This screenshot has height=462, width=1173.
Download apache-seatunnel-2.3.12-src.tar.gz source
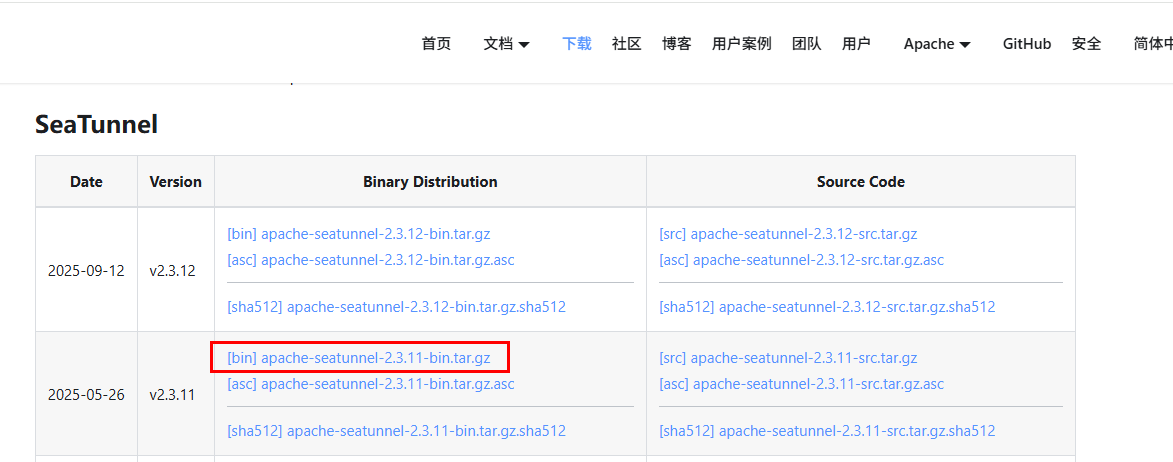point(788,234)
